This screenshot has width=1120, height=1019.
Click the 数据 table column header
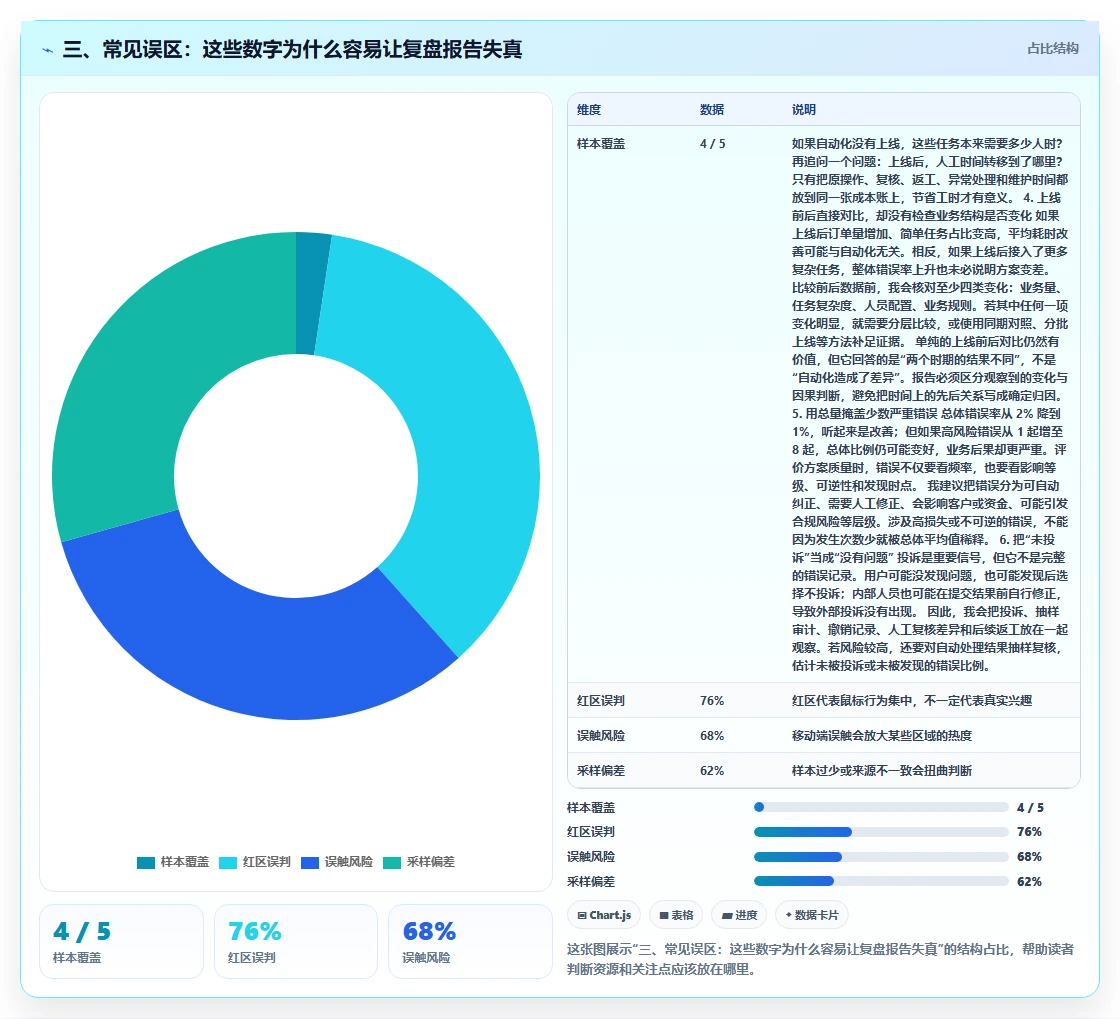712,109
